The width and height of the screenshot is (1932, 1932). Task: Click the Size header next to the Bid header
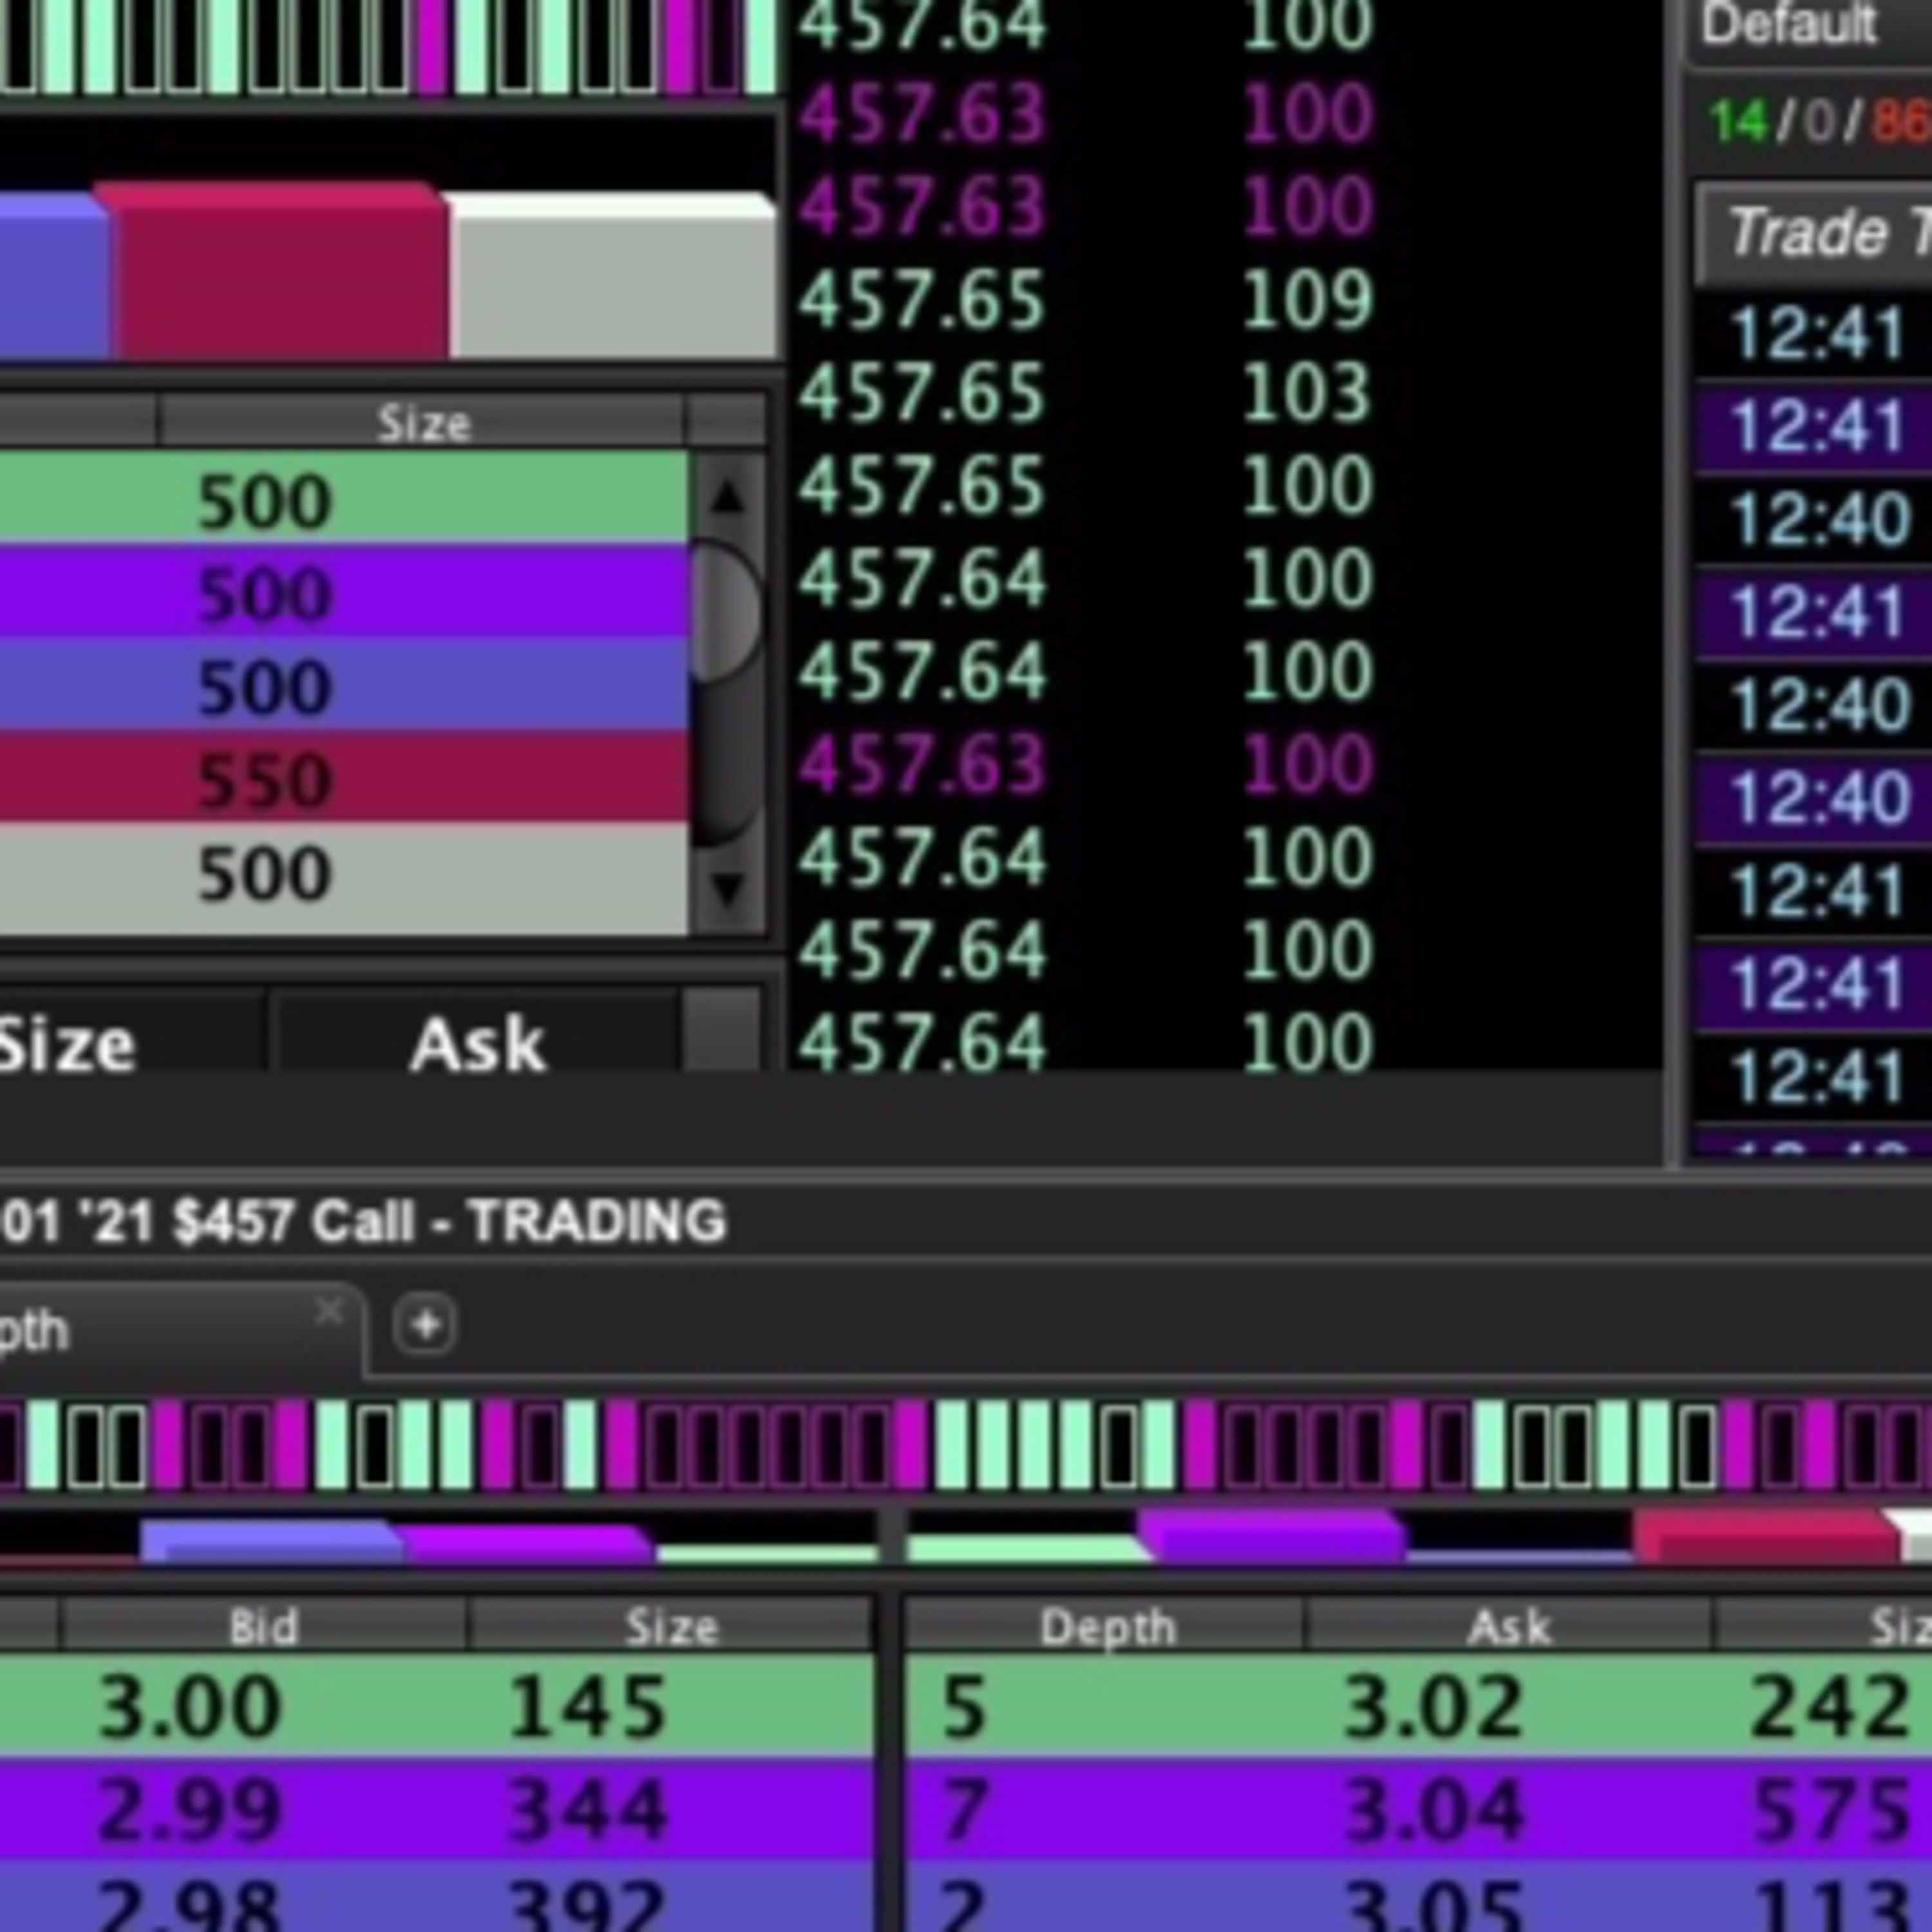pyautogui.click(x=671, y=1627)
